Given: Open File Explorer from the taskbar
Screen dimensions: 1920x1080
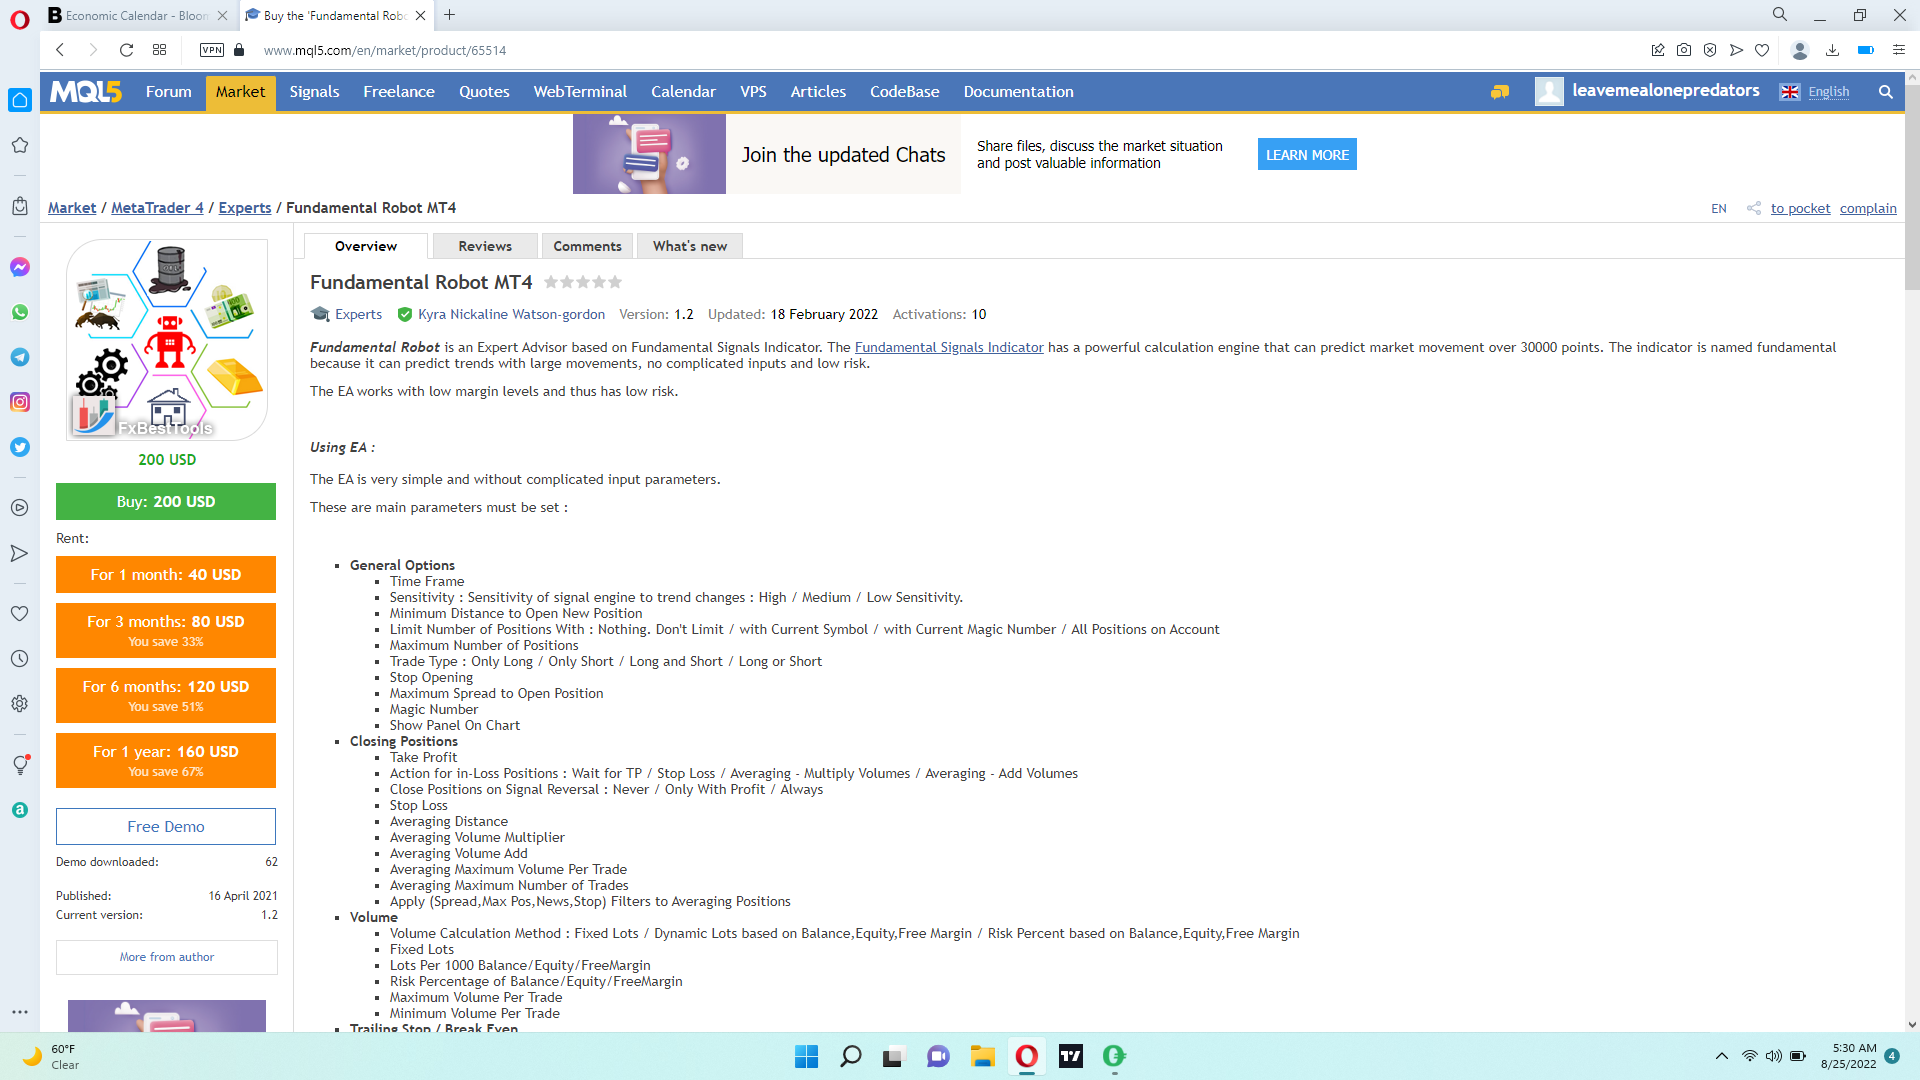Looking at the screenshot, I should (982, 1056).
